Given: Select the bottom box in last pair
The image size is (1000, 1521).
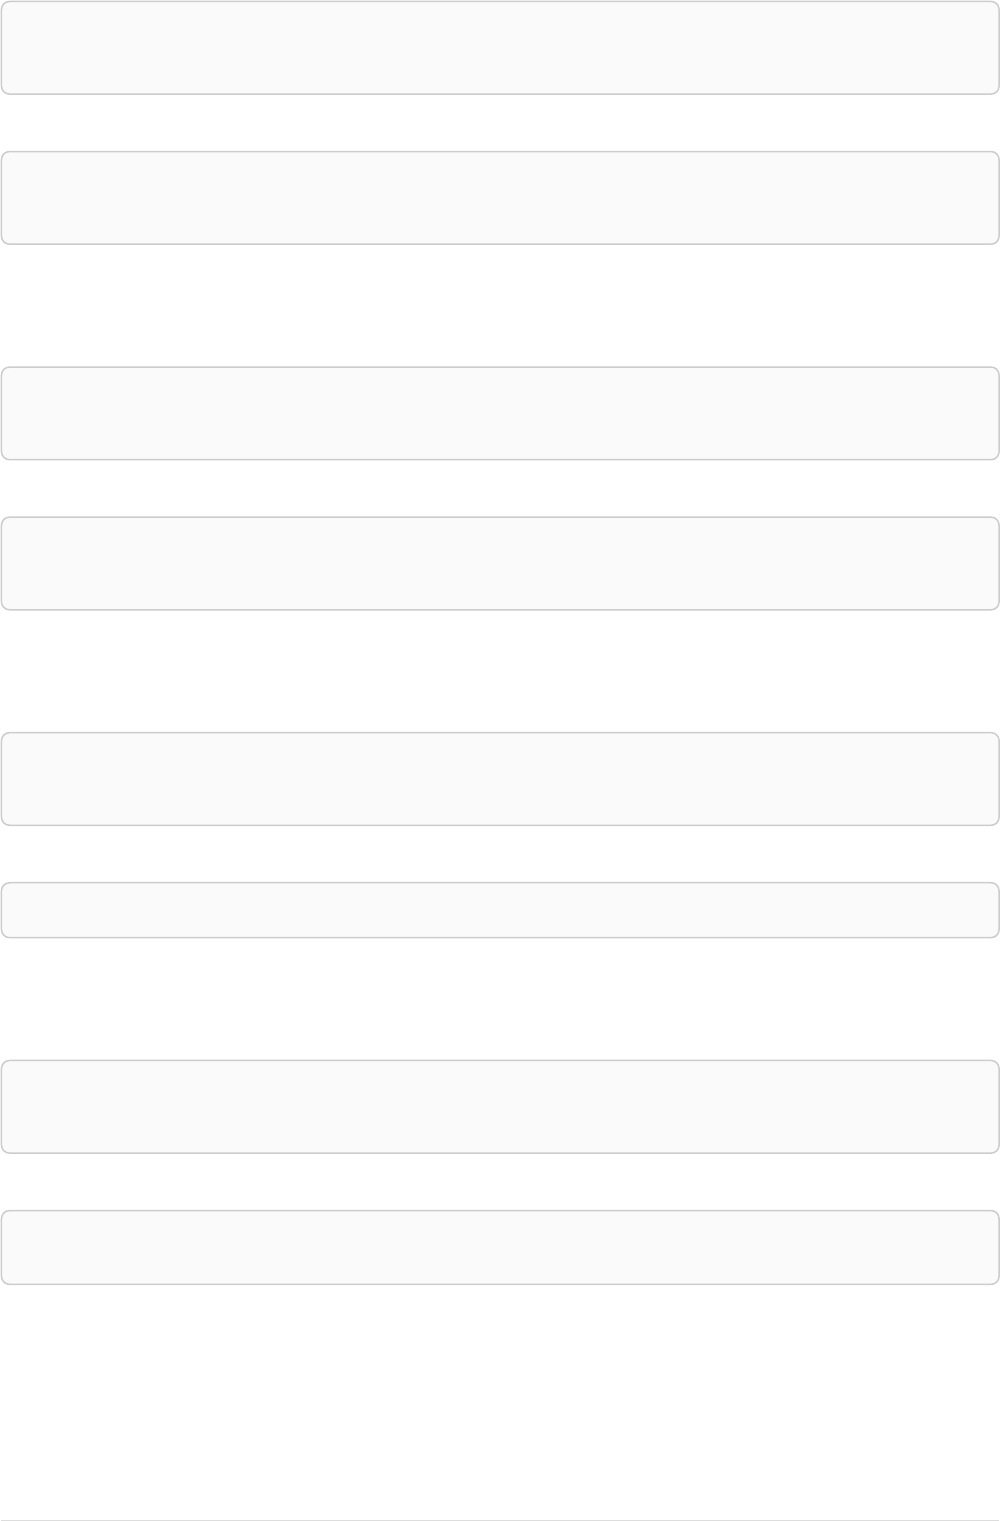Looking at the screenshot, I should 500,1247.
